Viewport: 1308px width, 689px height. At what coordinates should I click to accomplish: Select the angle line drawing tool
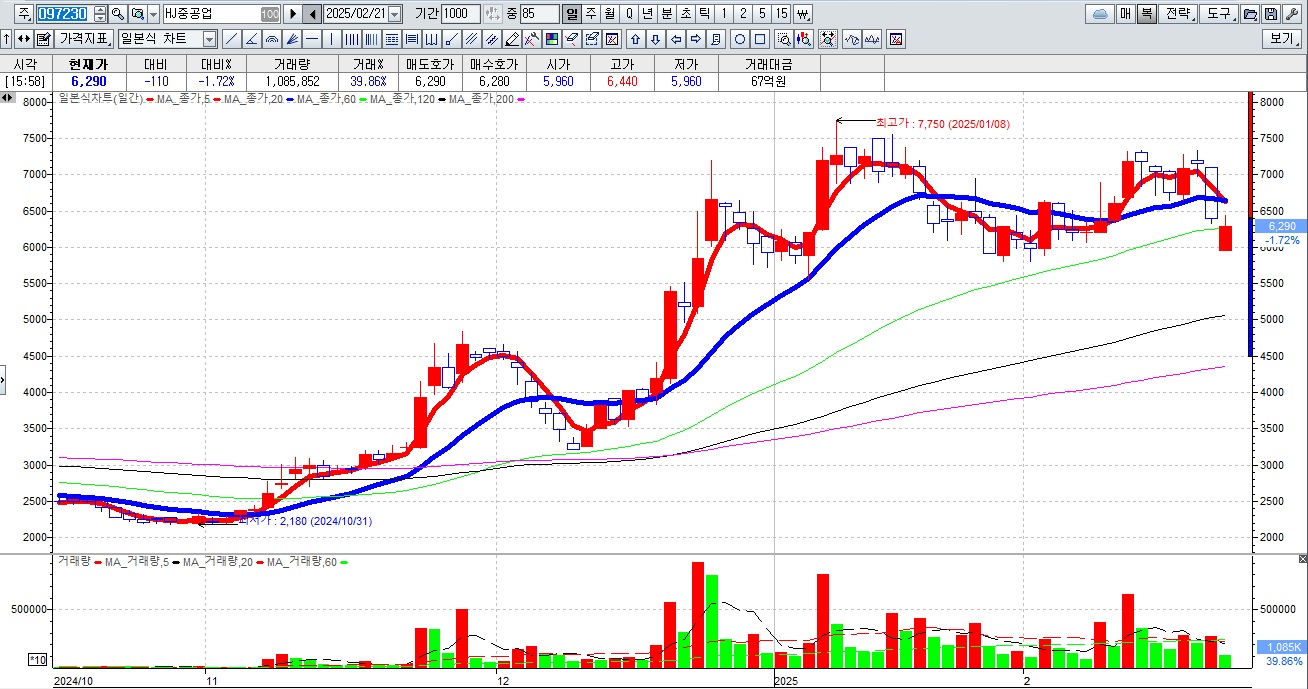[251, 39]
